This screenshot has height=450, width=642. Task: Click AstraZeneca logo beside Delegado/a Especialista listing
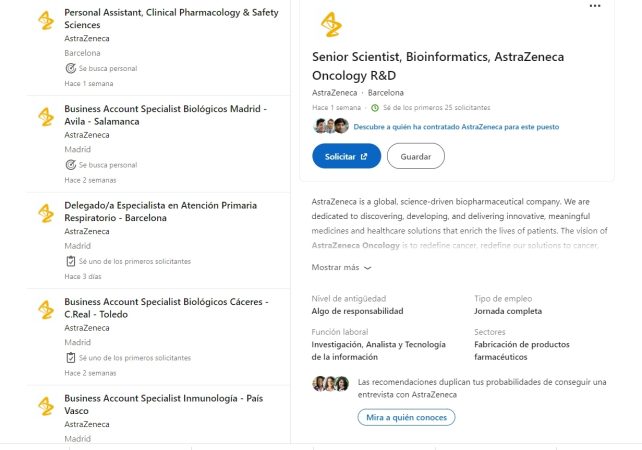[x=46, y=211]
